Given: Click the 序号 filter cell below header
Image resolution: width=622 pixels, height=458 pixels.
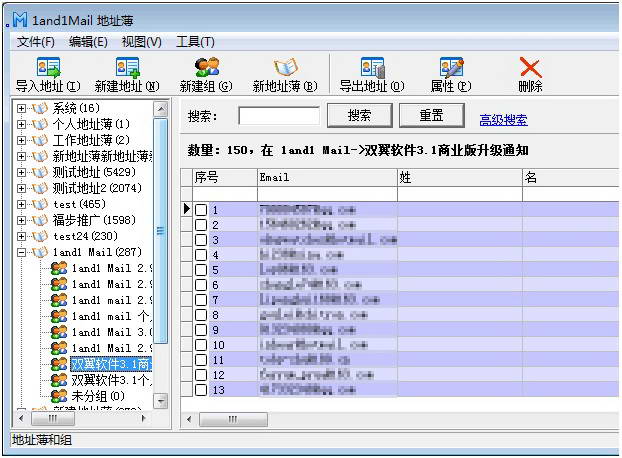Looking at the screenshot, I should pyautogui.click(x=225, y=194).
